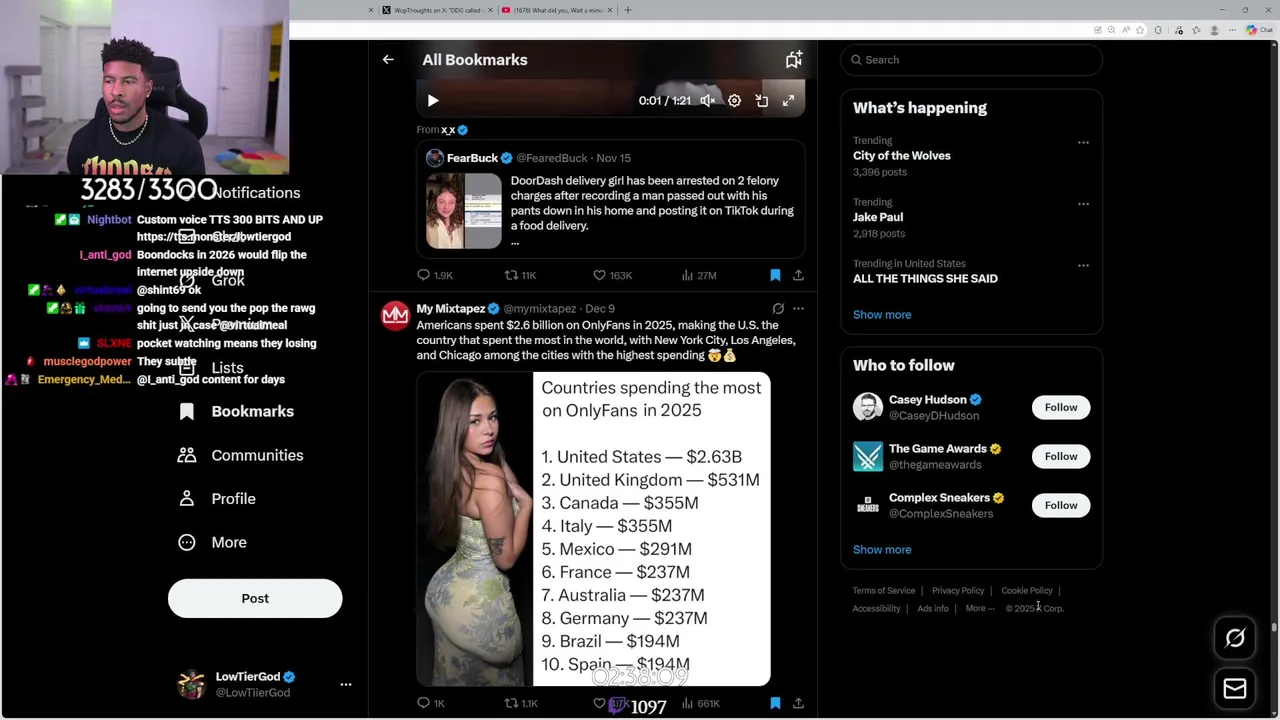This screenshot has width=1280, height=720.
Task: Unmute the video's muted speaker icon
Action: pyautogui.click(x=708, y=101)
